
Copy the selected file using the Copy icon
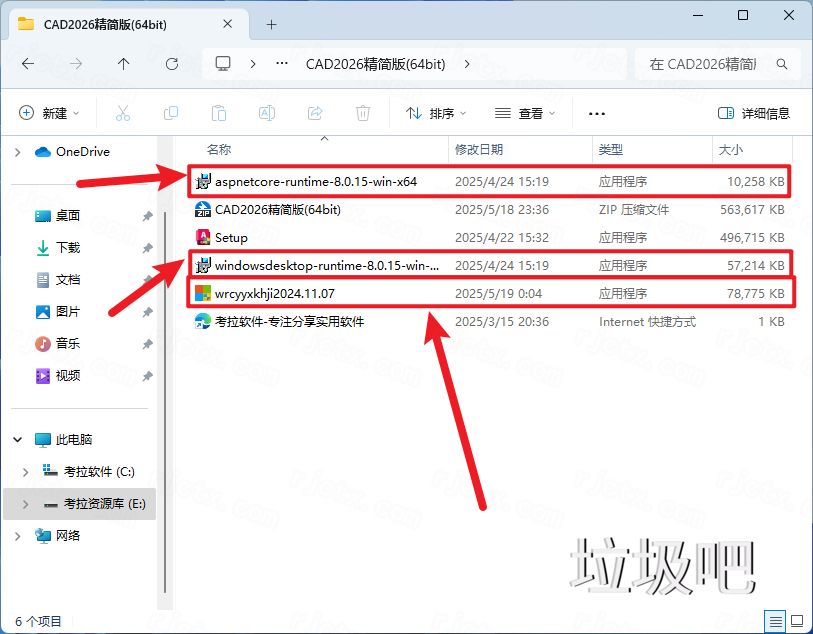[x=171, y=113]
